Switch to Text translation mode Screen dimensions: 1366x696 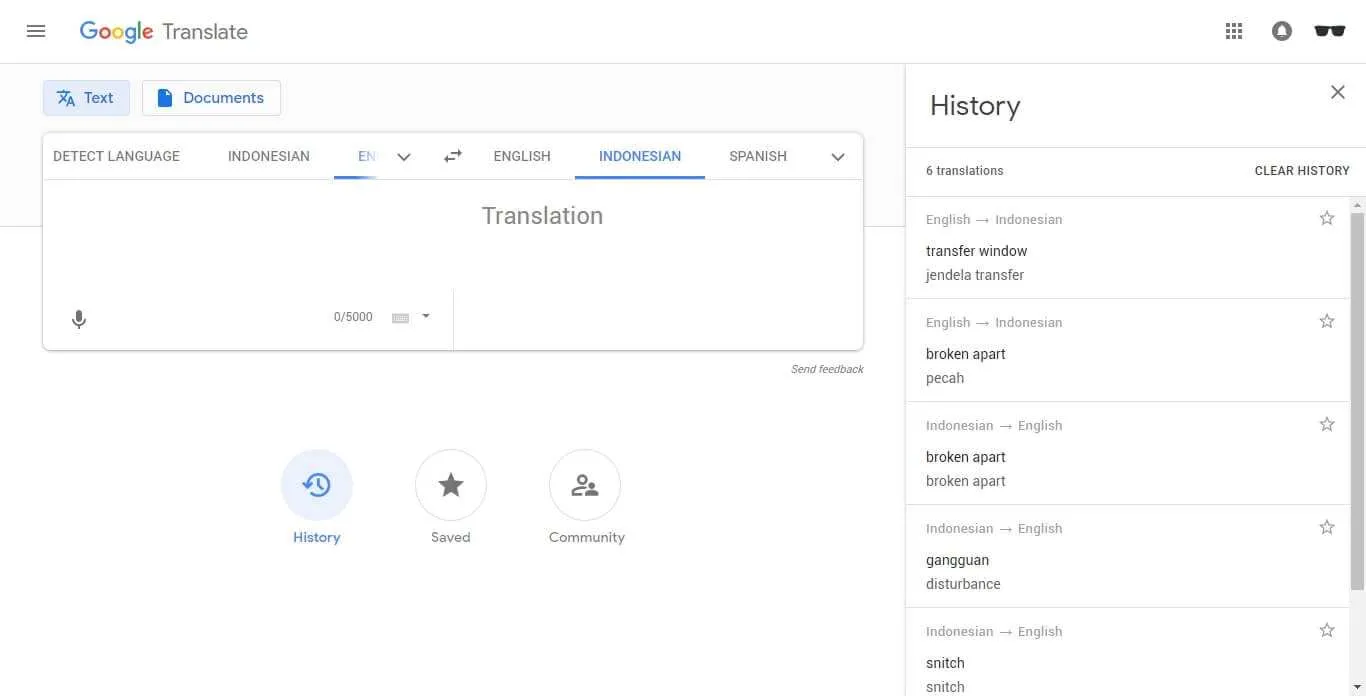pos(86,98)
